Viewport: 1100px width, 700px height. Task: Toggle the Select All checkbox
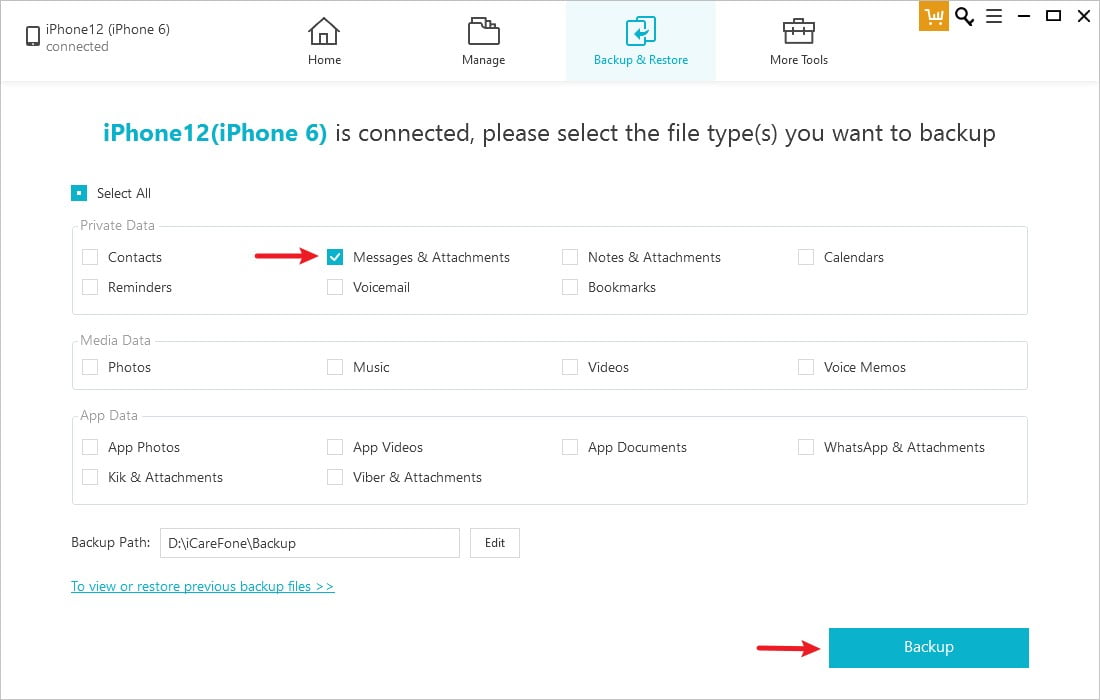pos(79,192)
